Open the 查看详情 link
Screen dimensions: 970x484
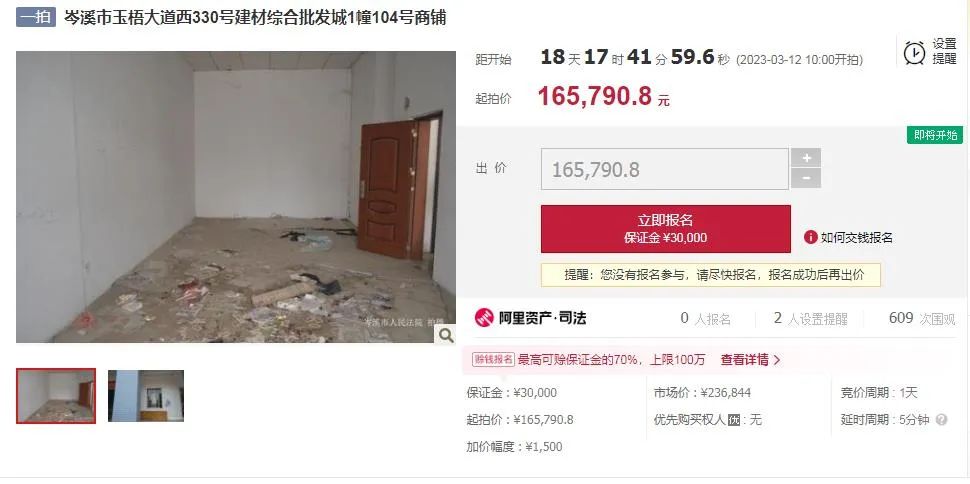[x=750, y=360]
